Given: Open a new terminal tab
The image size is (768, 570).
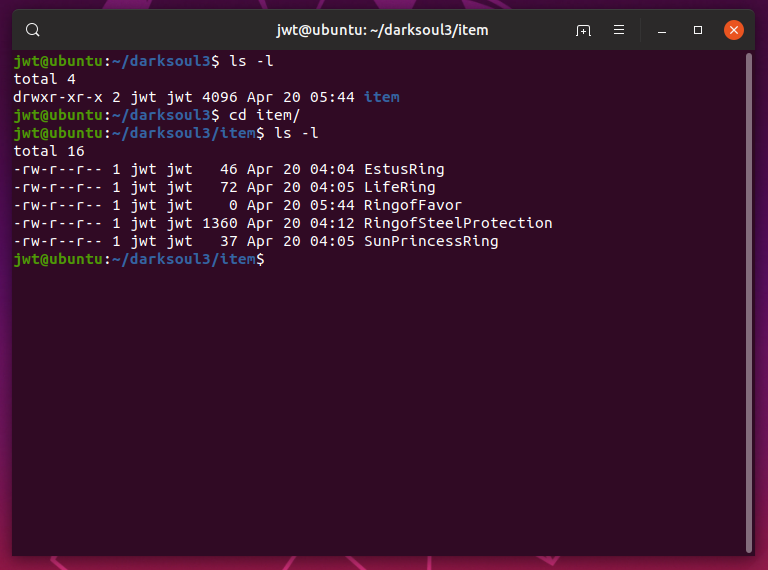Looking at the screenshot, I should [583, 30].
